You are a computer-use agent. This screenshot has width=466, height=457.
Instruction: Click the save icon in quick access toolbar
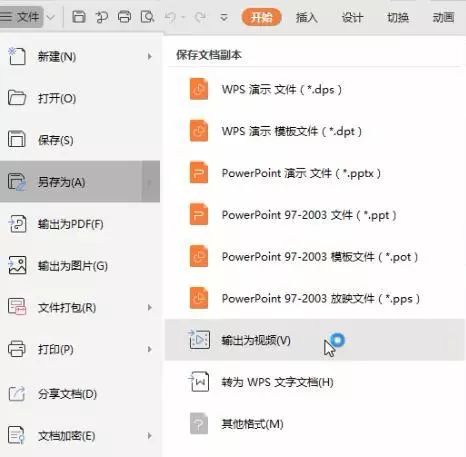[x=79, y=17]
